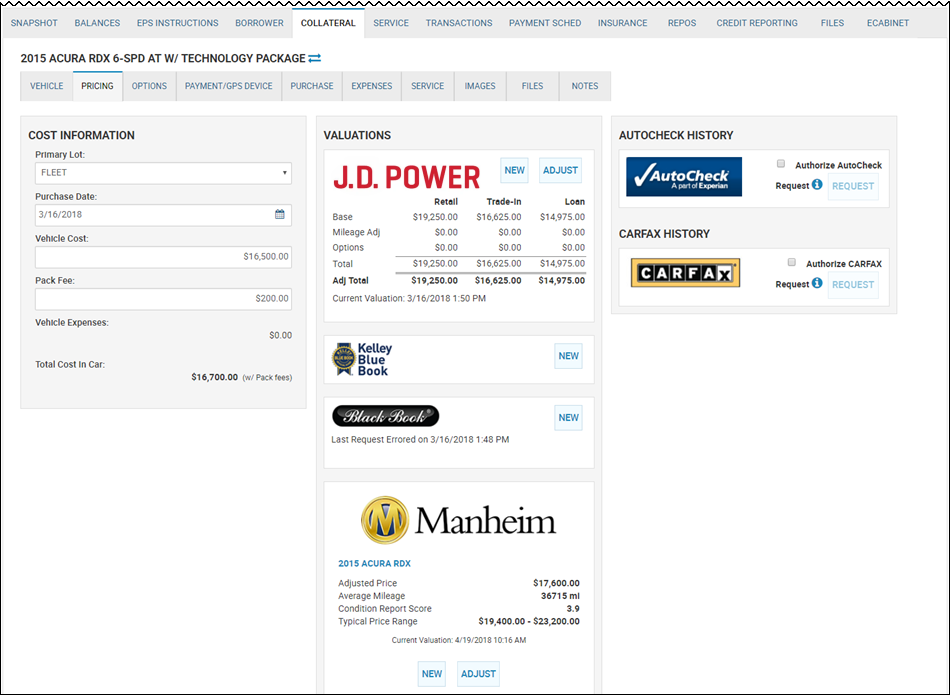Click J.D. Power Adj Total Trade-In $16,625.00

(498, 281)
